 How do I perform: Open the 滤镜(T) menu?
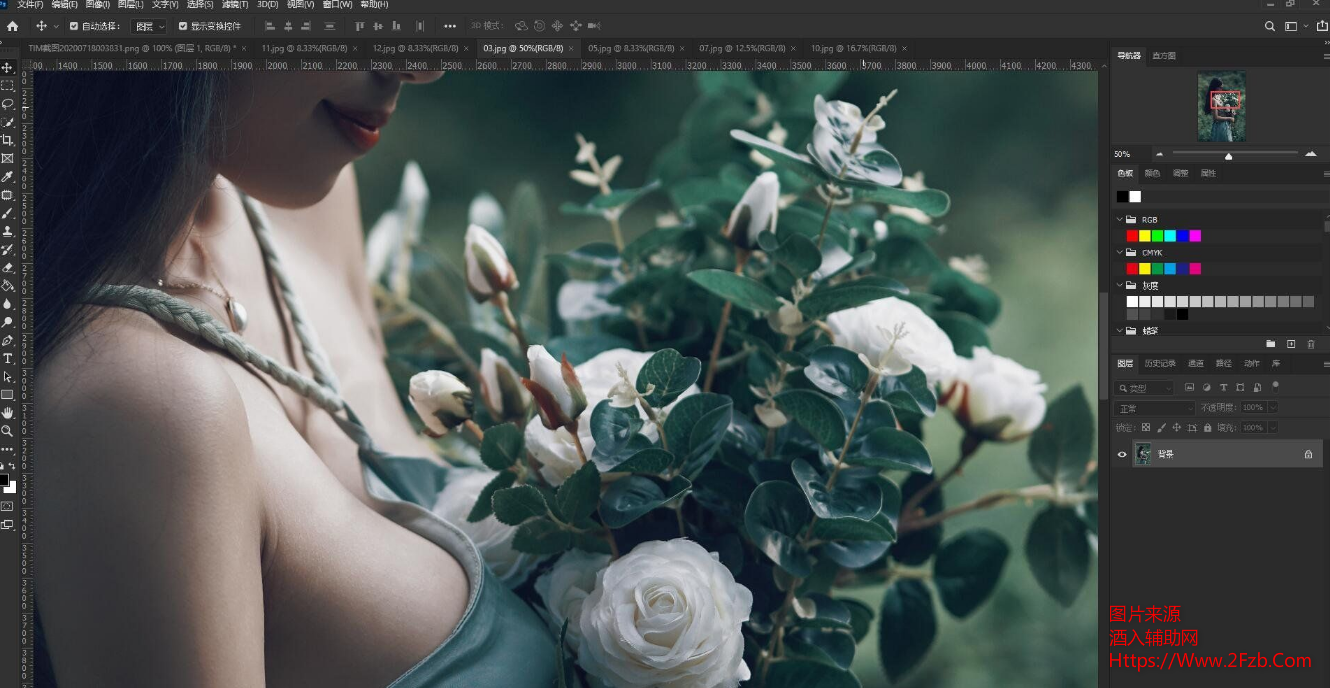[x=235, y=5]
